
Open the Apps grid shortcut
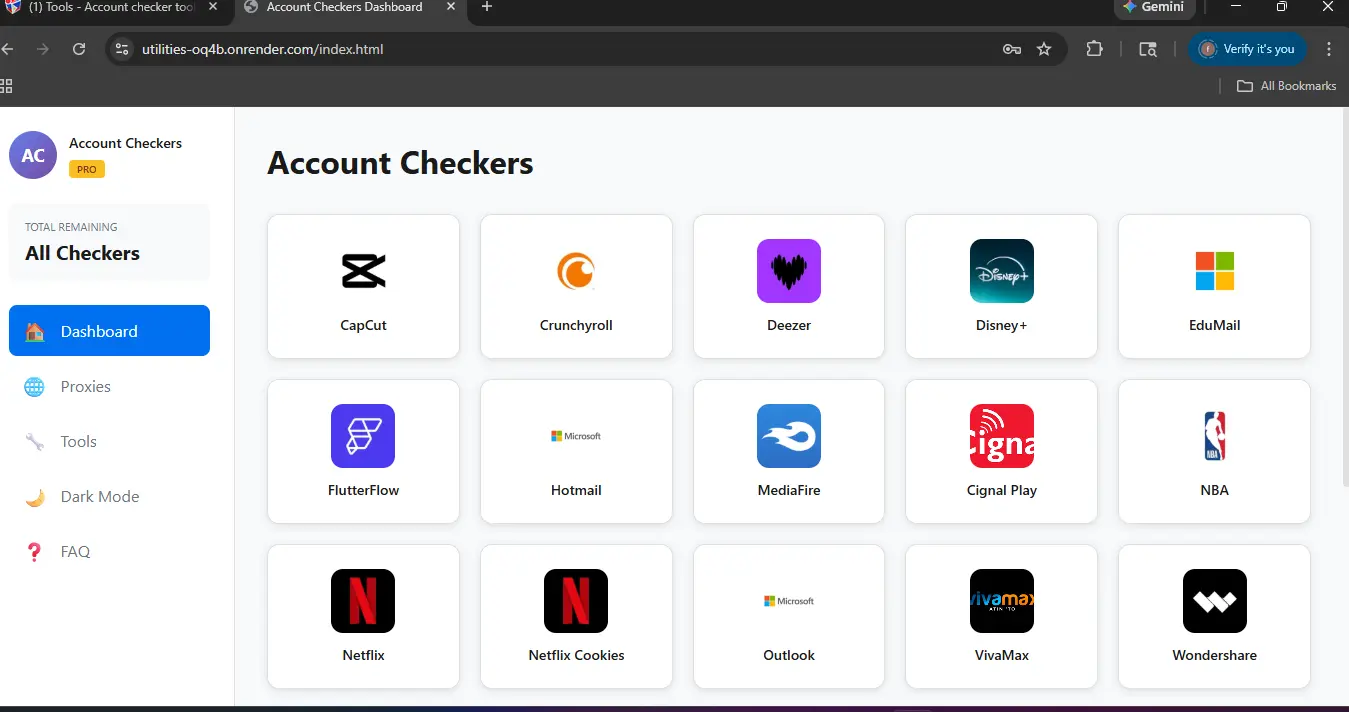(x=6, y=86)
